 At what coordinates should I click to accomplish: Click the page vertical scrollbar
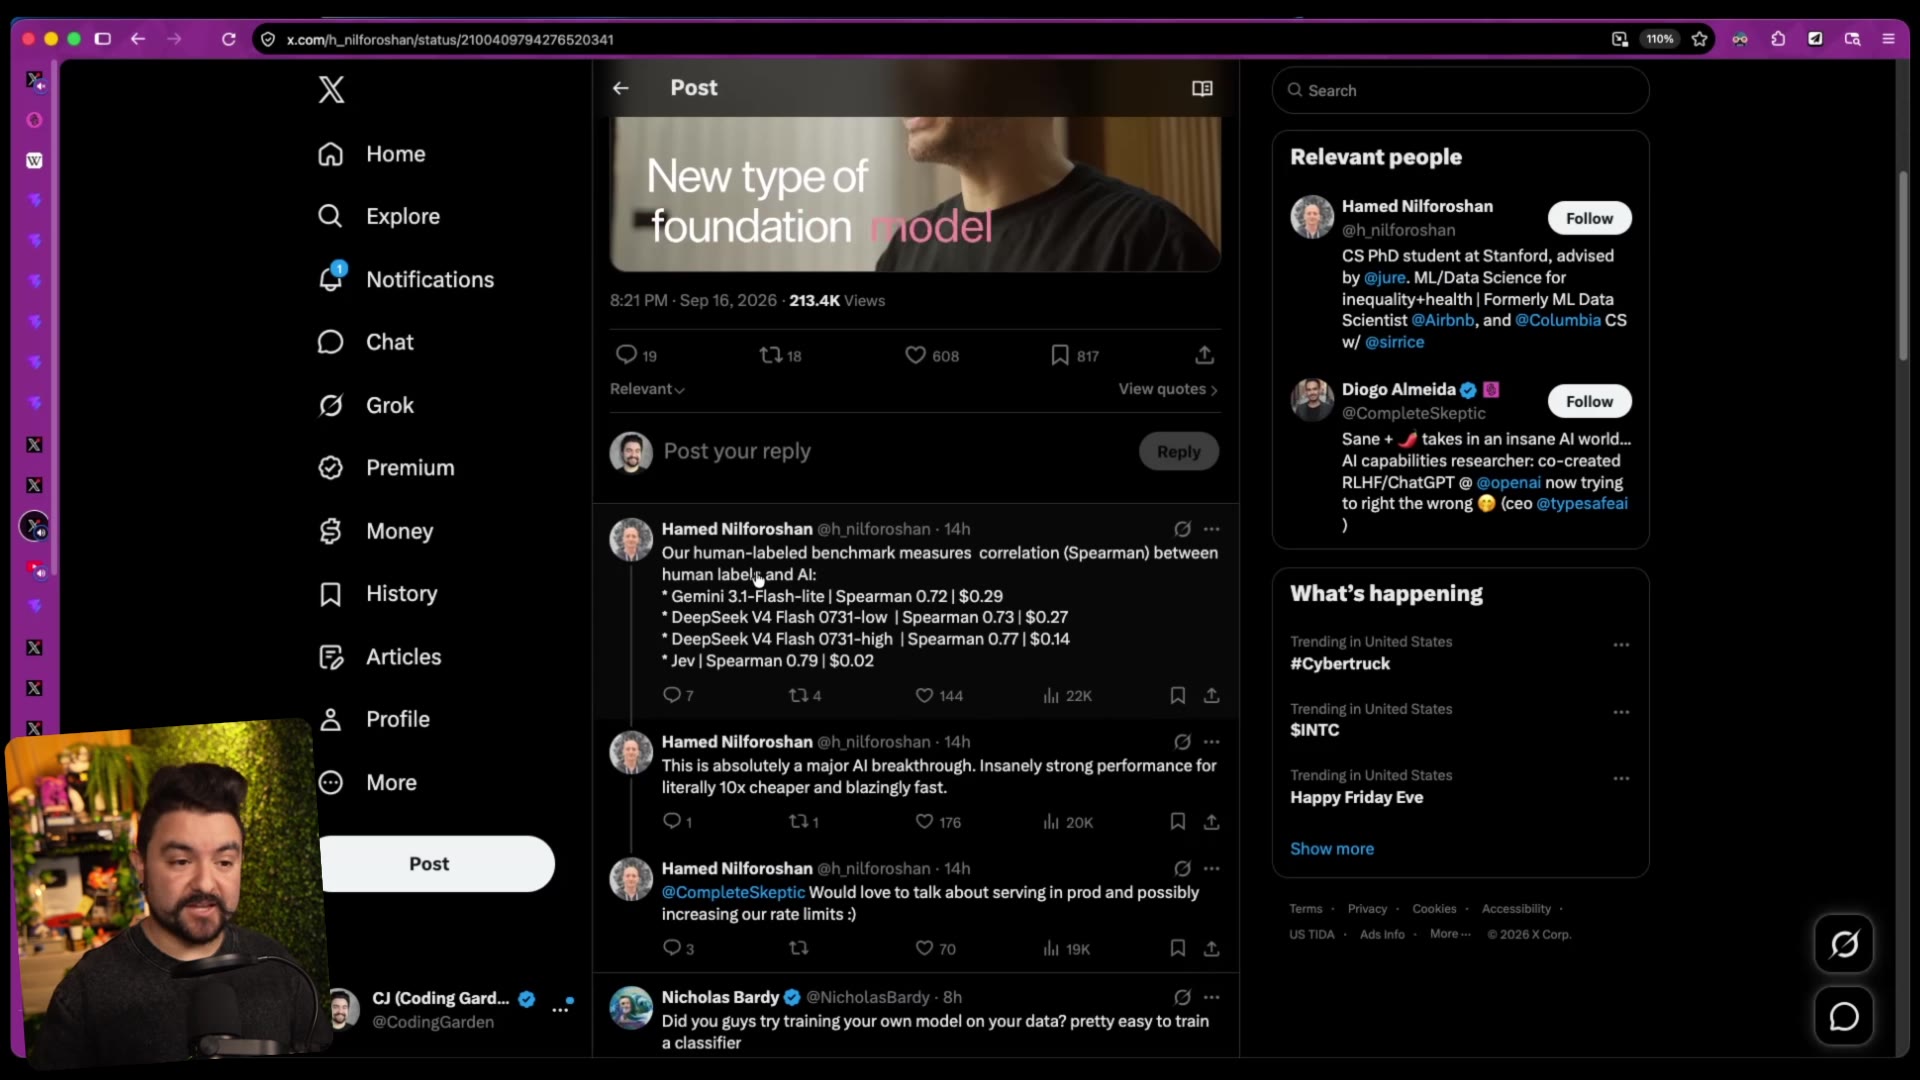pyautogui.click(x=1902, y=266)
